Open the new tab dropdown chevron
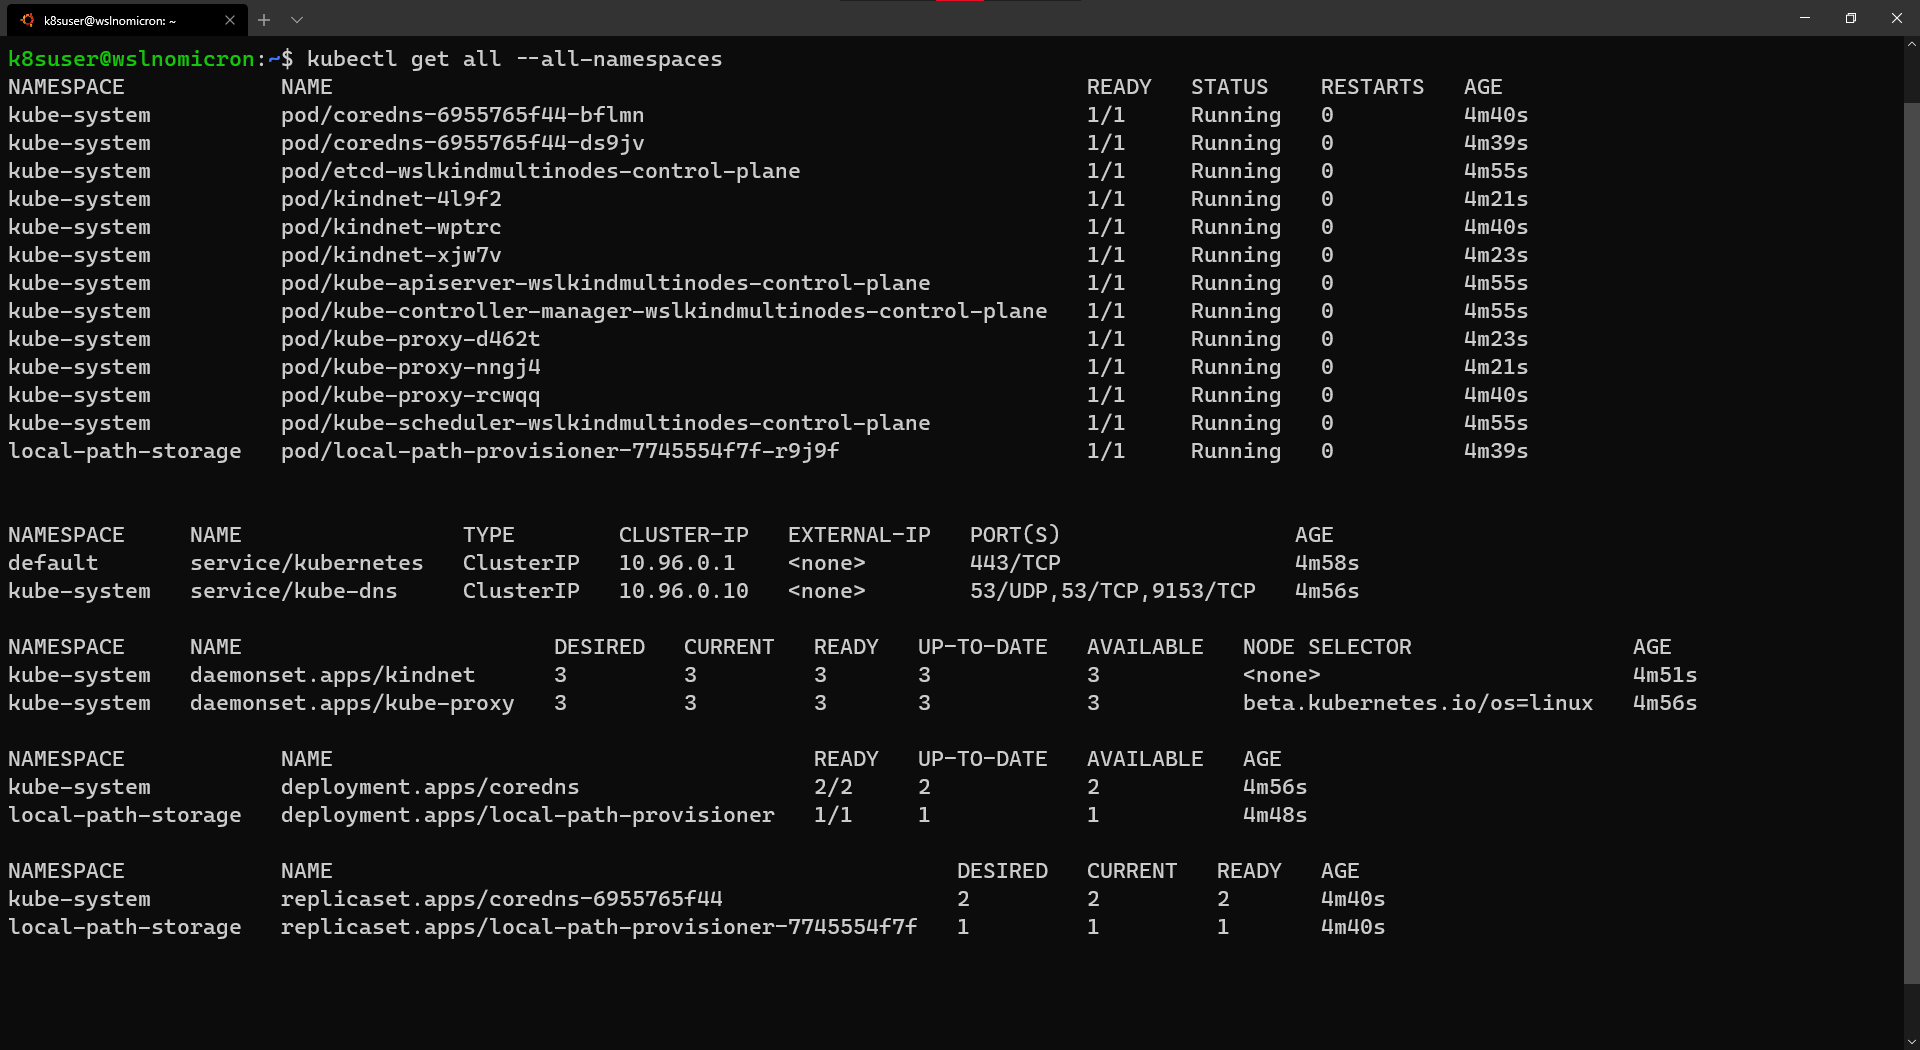1920x1050 pixels. tap(296, 19)
